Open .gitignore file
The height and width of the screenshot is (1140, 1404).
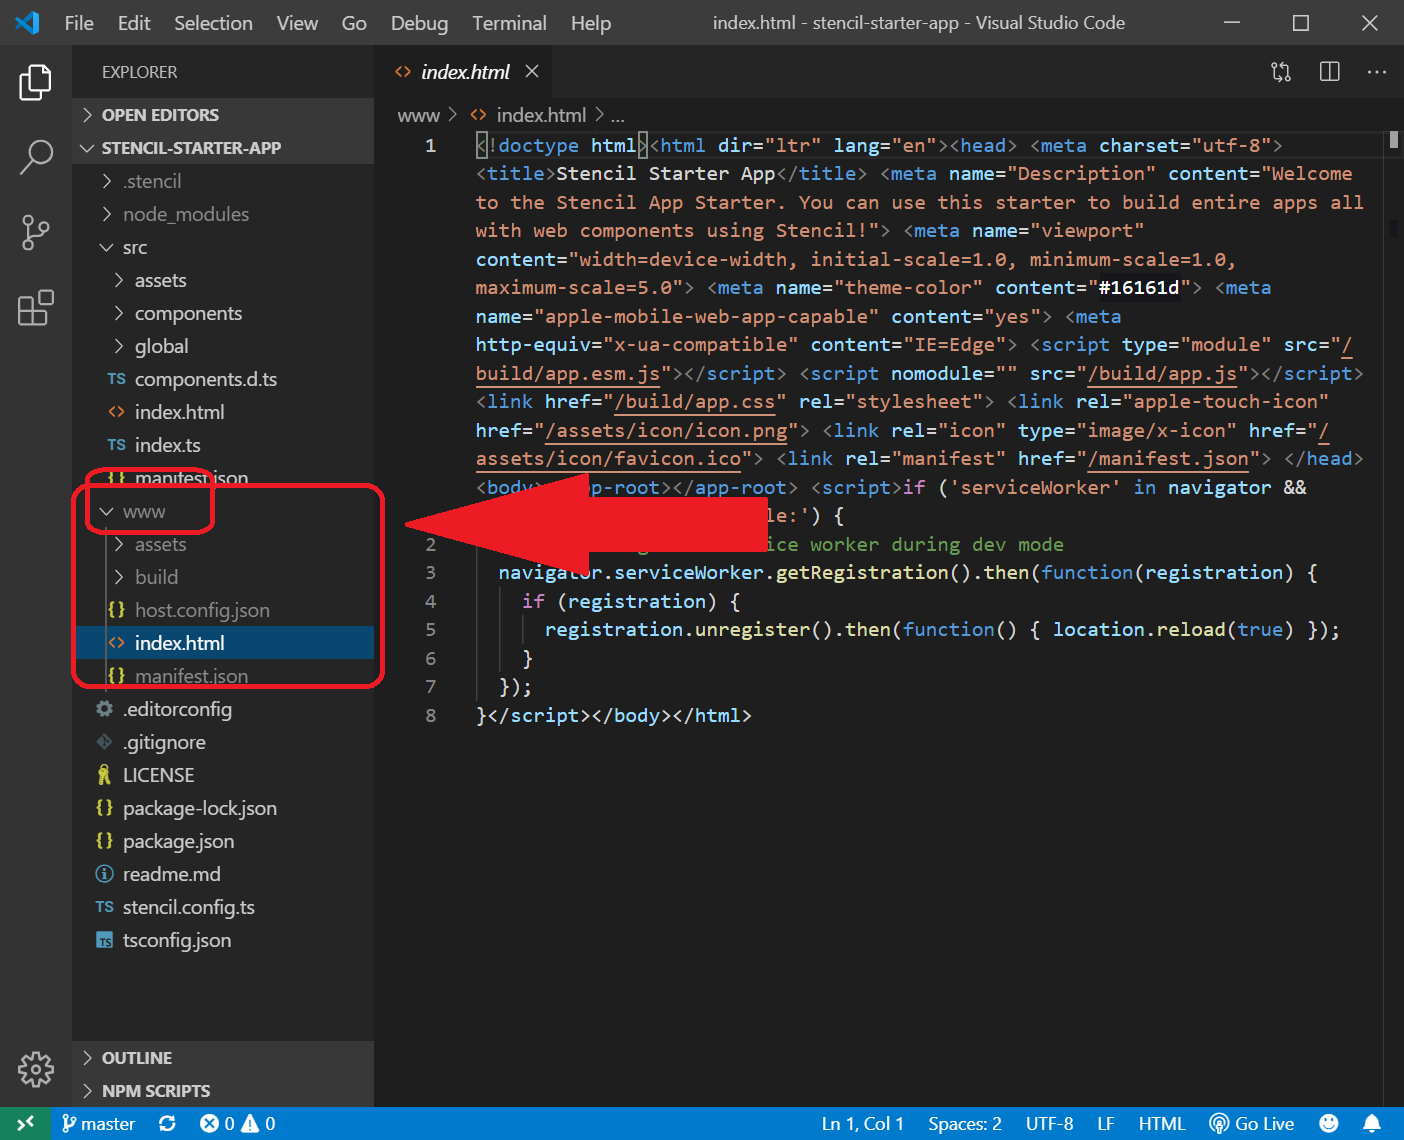click(x=224, y=742)
